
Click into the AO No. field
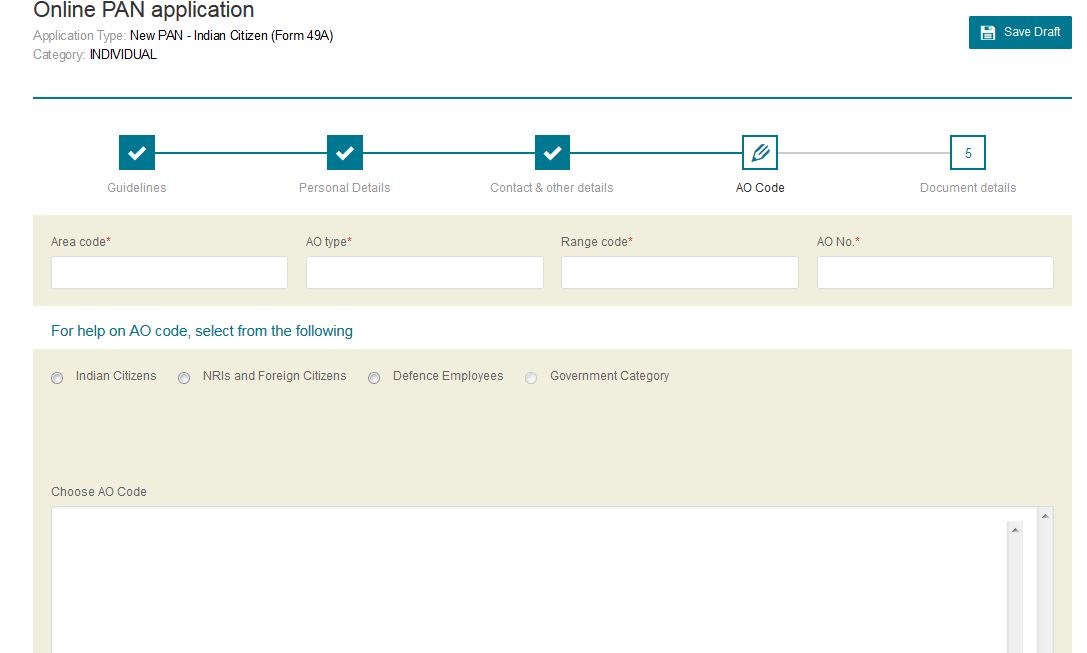click(934, 273)
